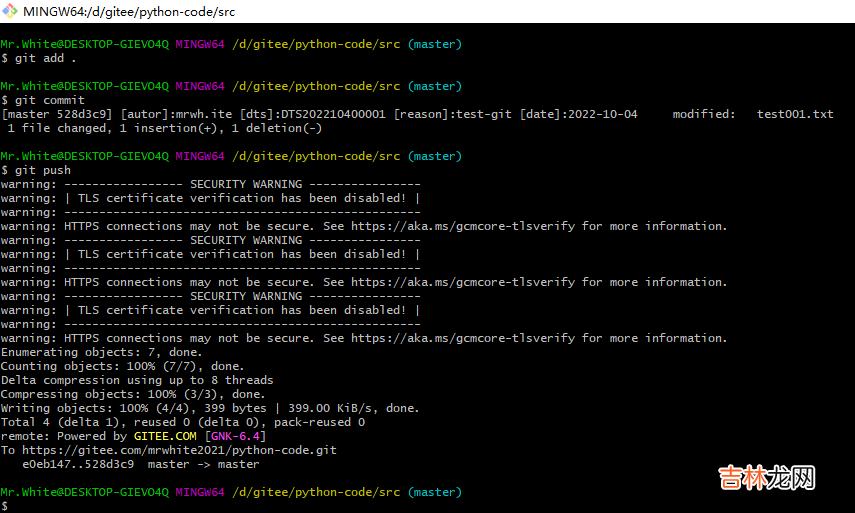855x513 pixels.
Task: Click the first SECURITY WARNING heading
Action: [243, 184]
